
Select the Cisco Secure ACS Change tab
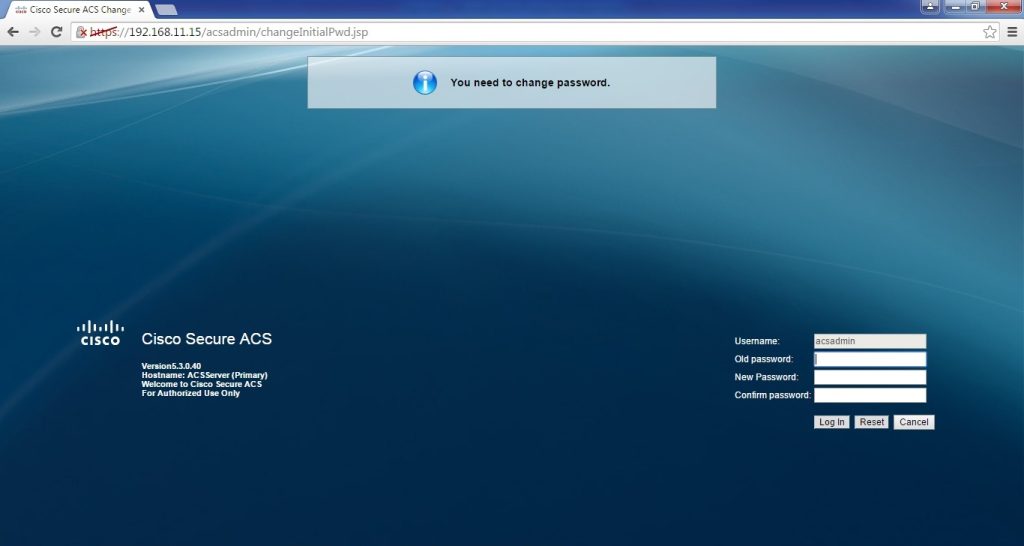pyautogui.click(x=75, y=10)
